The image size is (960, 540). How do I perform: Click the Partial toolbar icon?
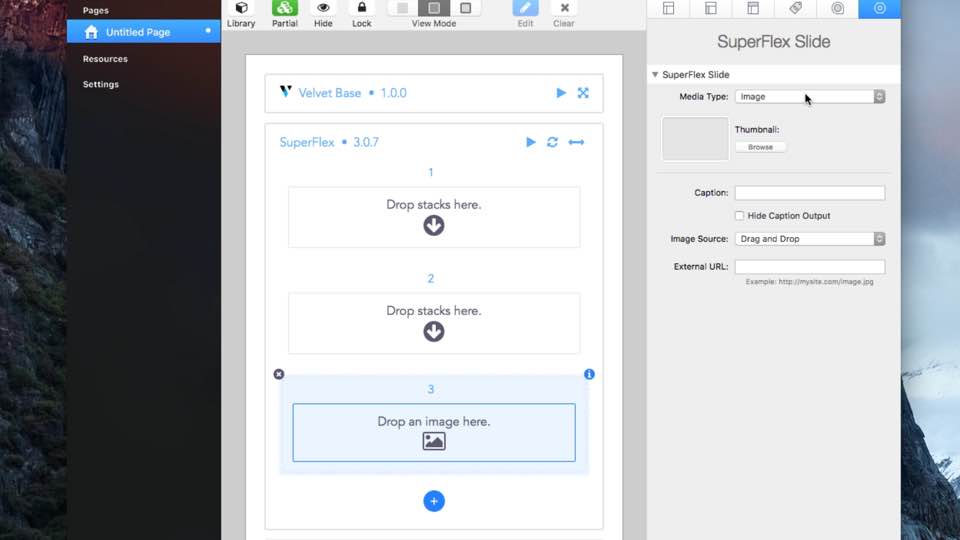[284, 9]
